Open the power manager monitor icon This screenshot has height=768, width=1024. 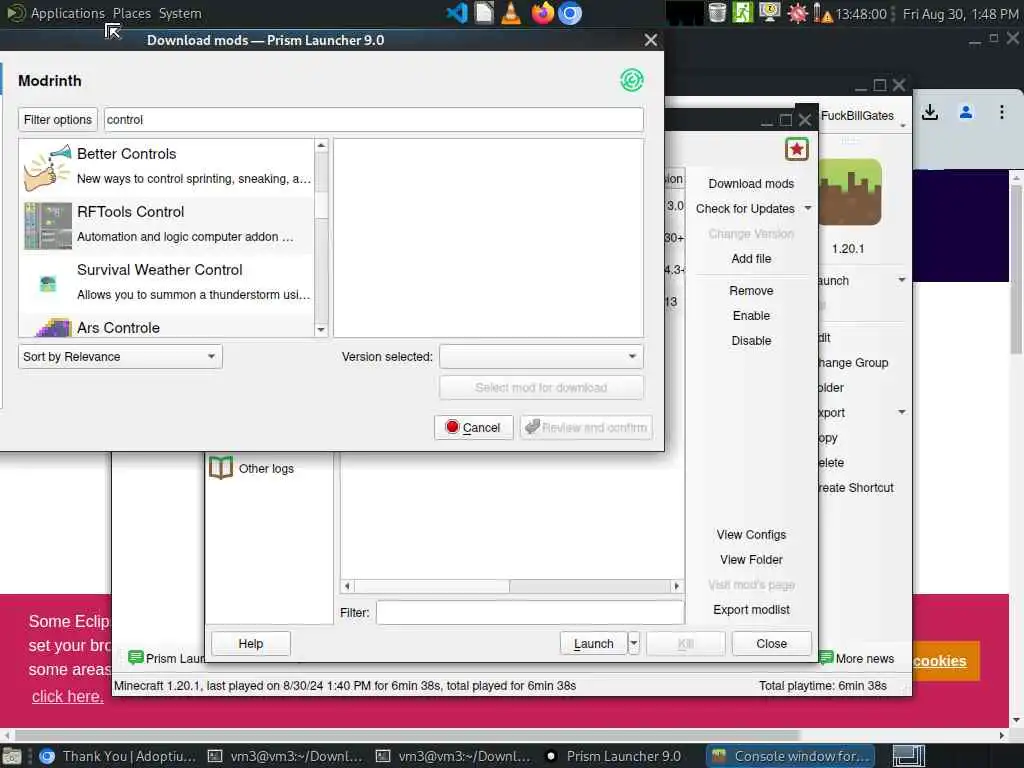point(769,13)
